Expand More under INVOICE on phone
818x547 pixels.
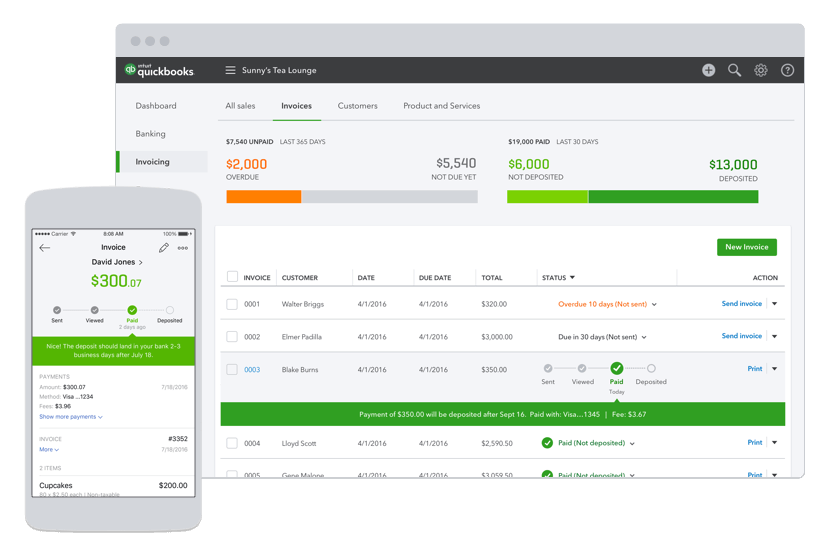point(49,449)
